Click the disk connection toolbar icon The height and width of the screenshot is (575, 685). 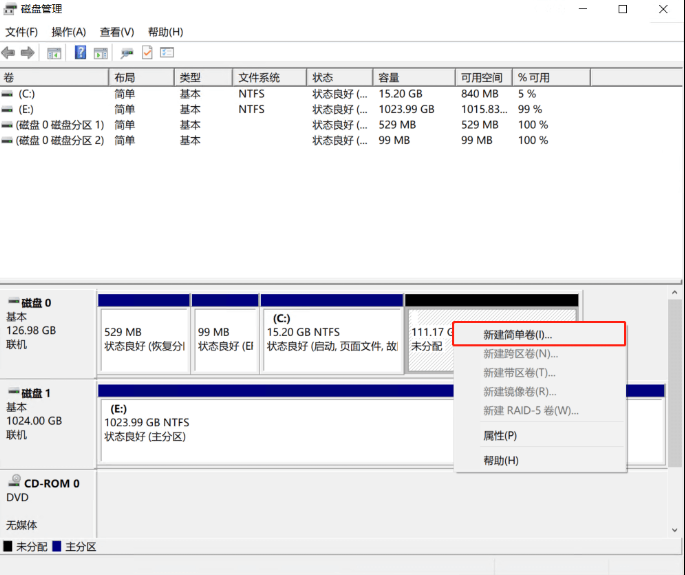pos(127,53)
